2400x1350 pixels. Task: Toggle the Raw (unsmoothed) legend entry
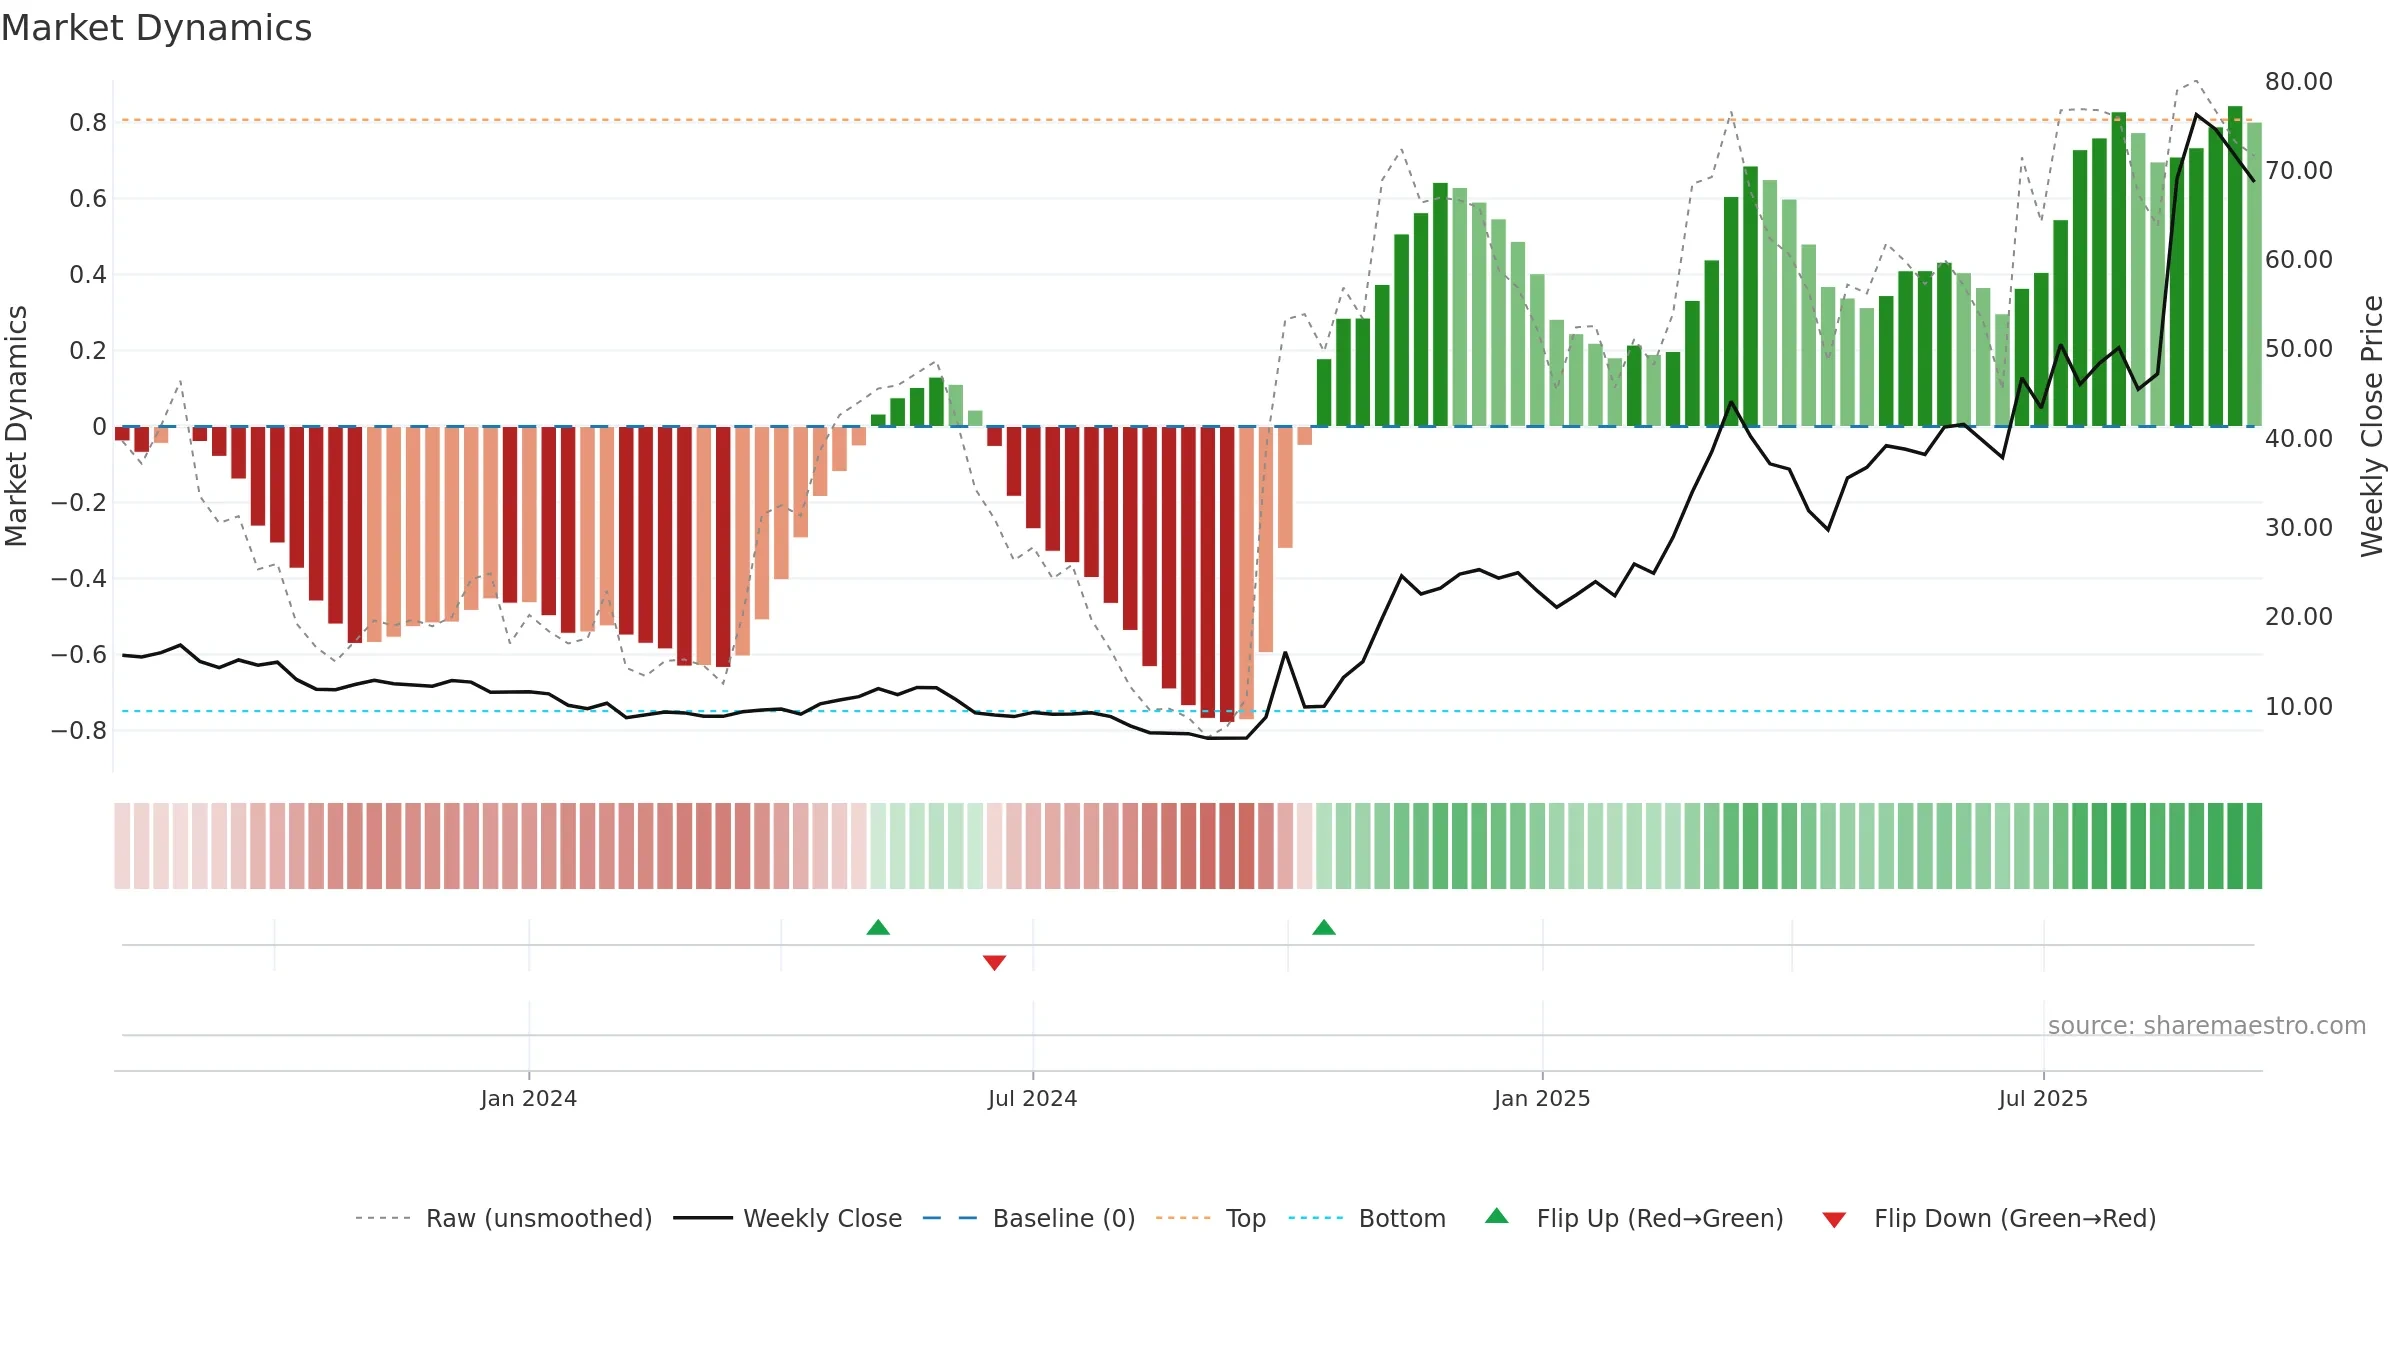(x=503, y=1218)
